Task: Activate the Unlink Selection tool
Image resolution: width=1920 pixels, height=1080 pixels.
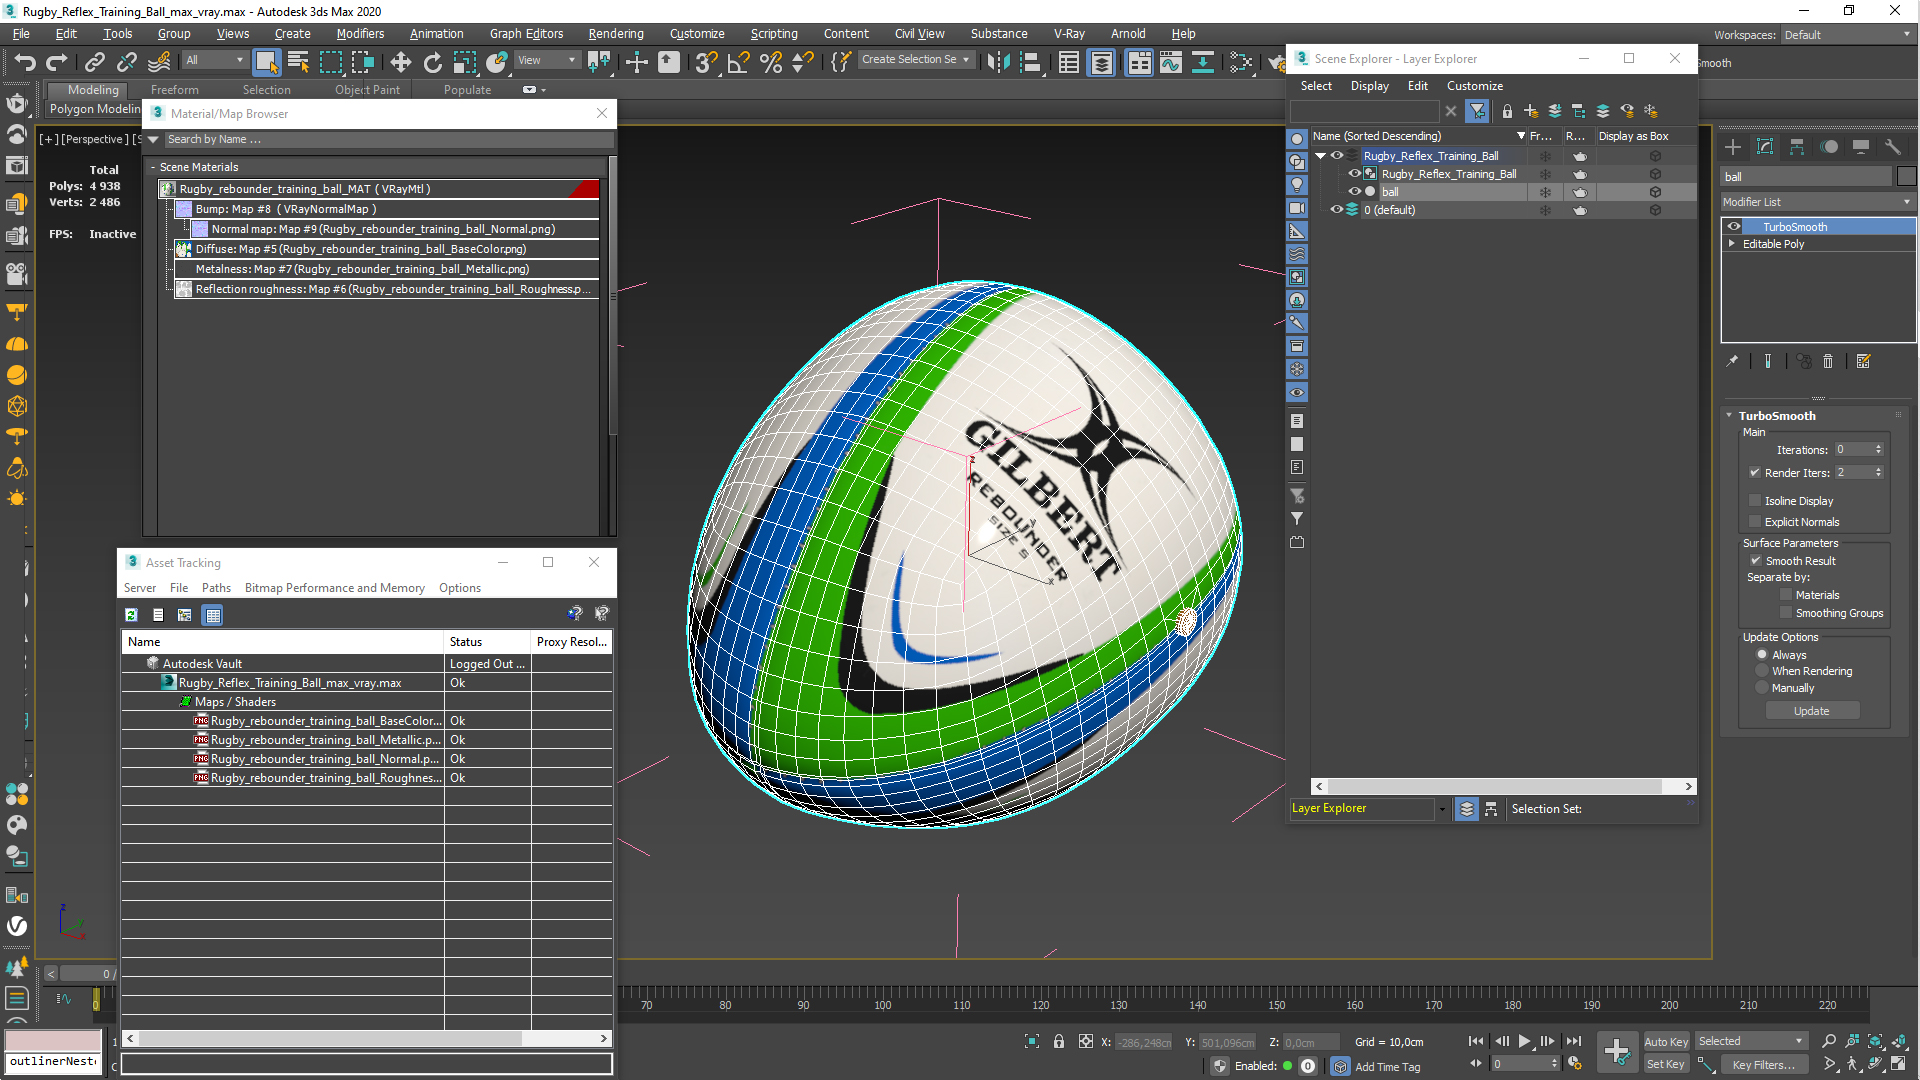Action: pos(126,62)
